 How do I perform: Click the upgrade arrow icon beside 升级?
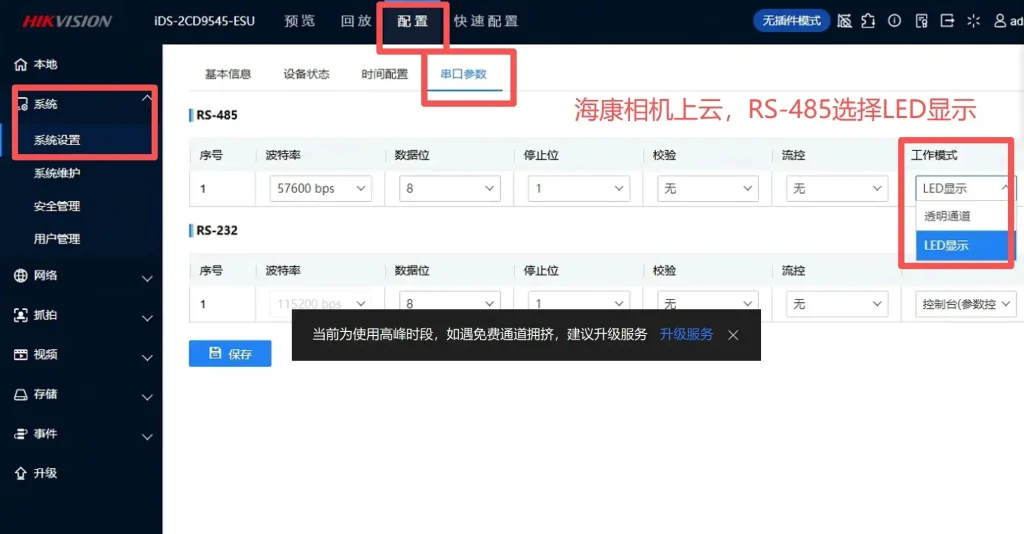[21, 473]
